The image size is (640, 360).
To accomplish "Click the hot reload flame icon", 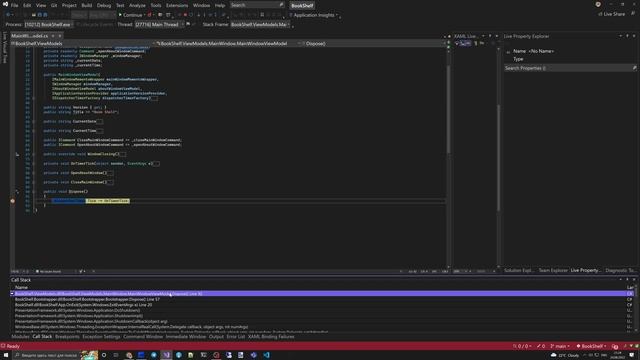I will pos(149,15).
